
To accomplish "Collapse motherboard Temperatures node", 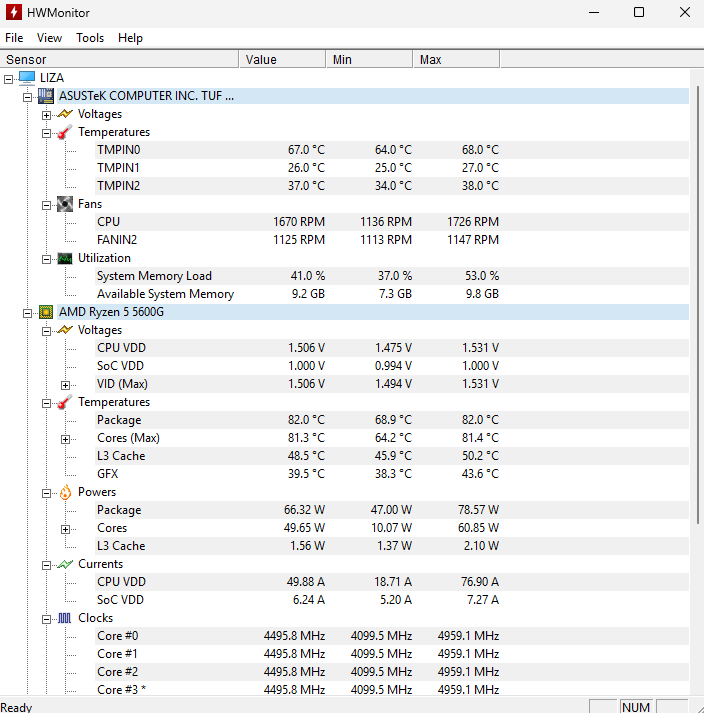I will pos(46,133).
